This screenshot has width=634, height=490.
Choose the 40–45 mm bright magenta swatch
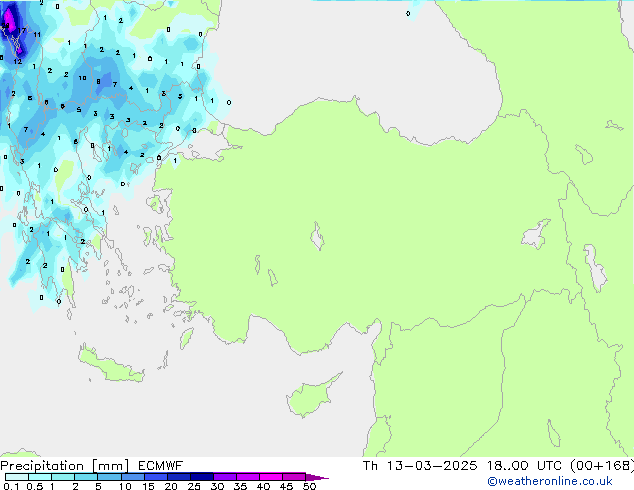click(271, 477)
